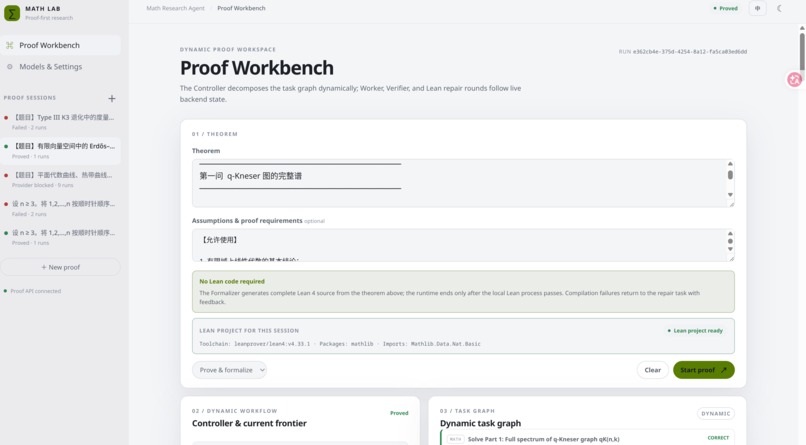
Task: Click the Lean Toolchain info line
Action: point(340,344)
